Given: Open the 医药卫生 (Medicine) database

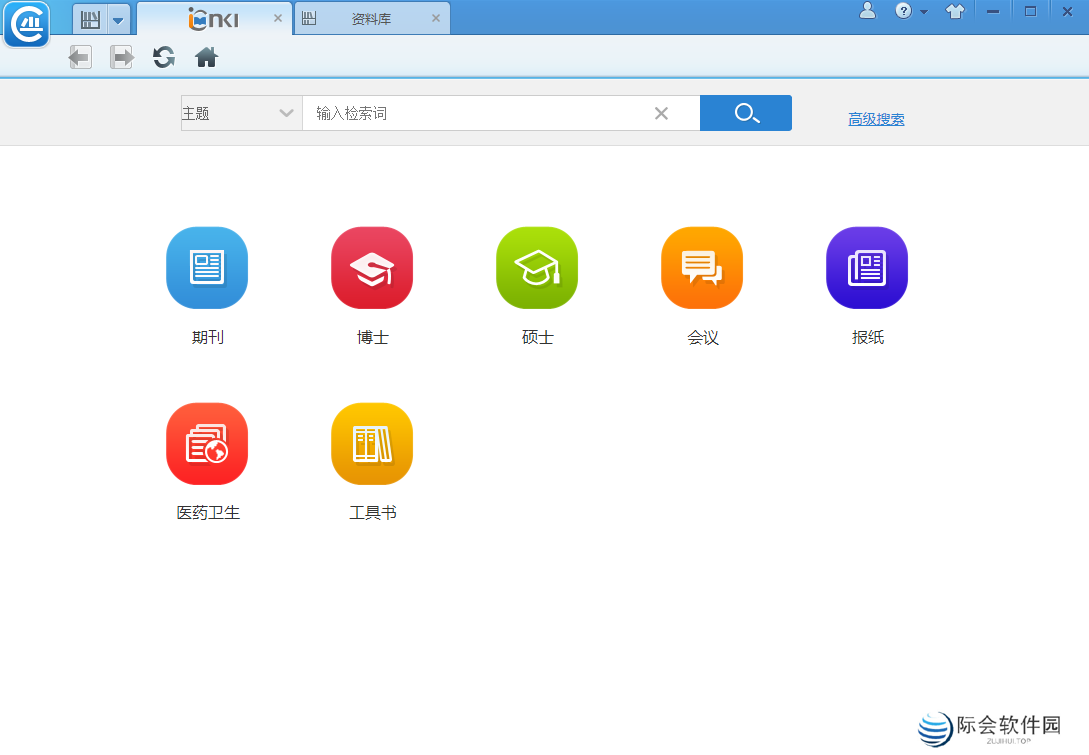Looking at the screenshot, I should [x=207, y=443].
